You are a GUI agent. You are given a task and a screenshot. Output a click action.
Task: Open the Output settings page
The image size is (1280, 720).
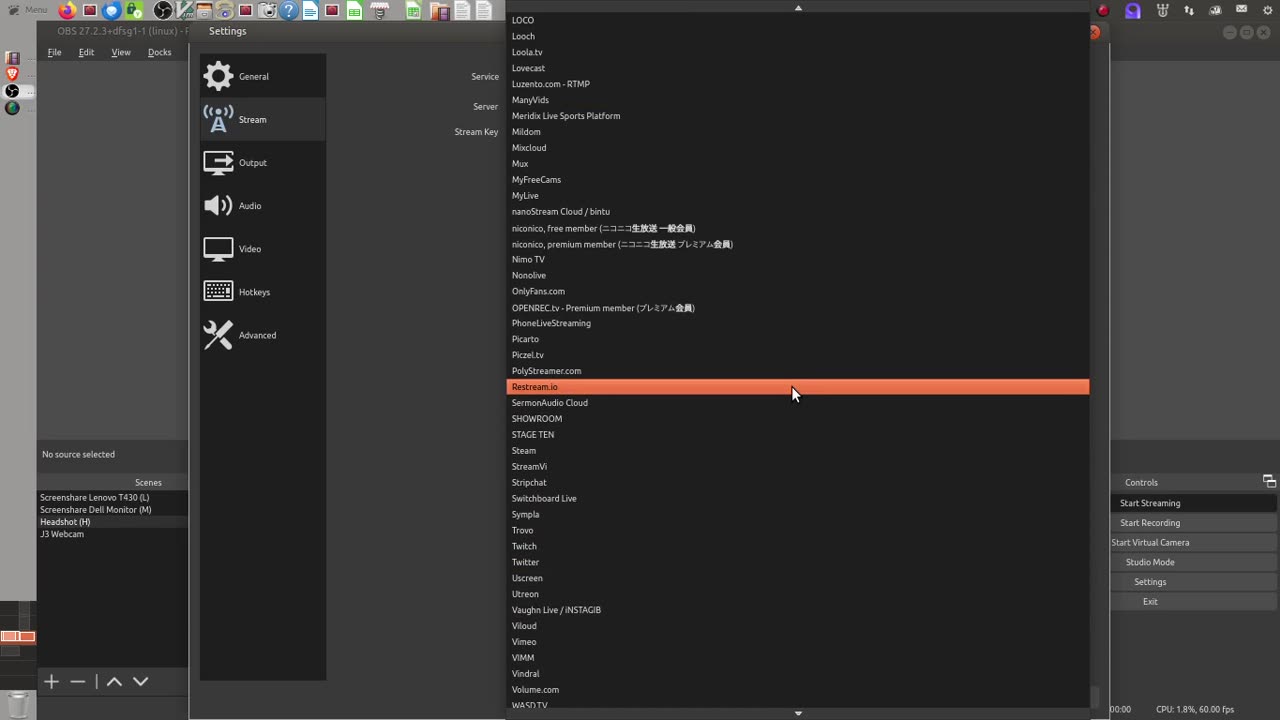click(x=263, y=162)
